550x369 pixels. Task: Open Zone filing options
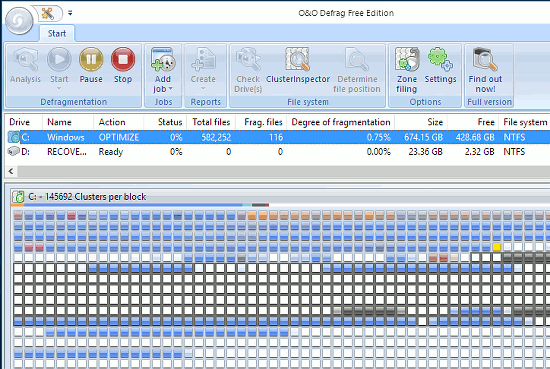[x=407, y=70]
